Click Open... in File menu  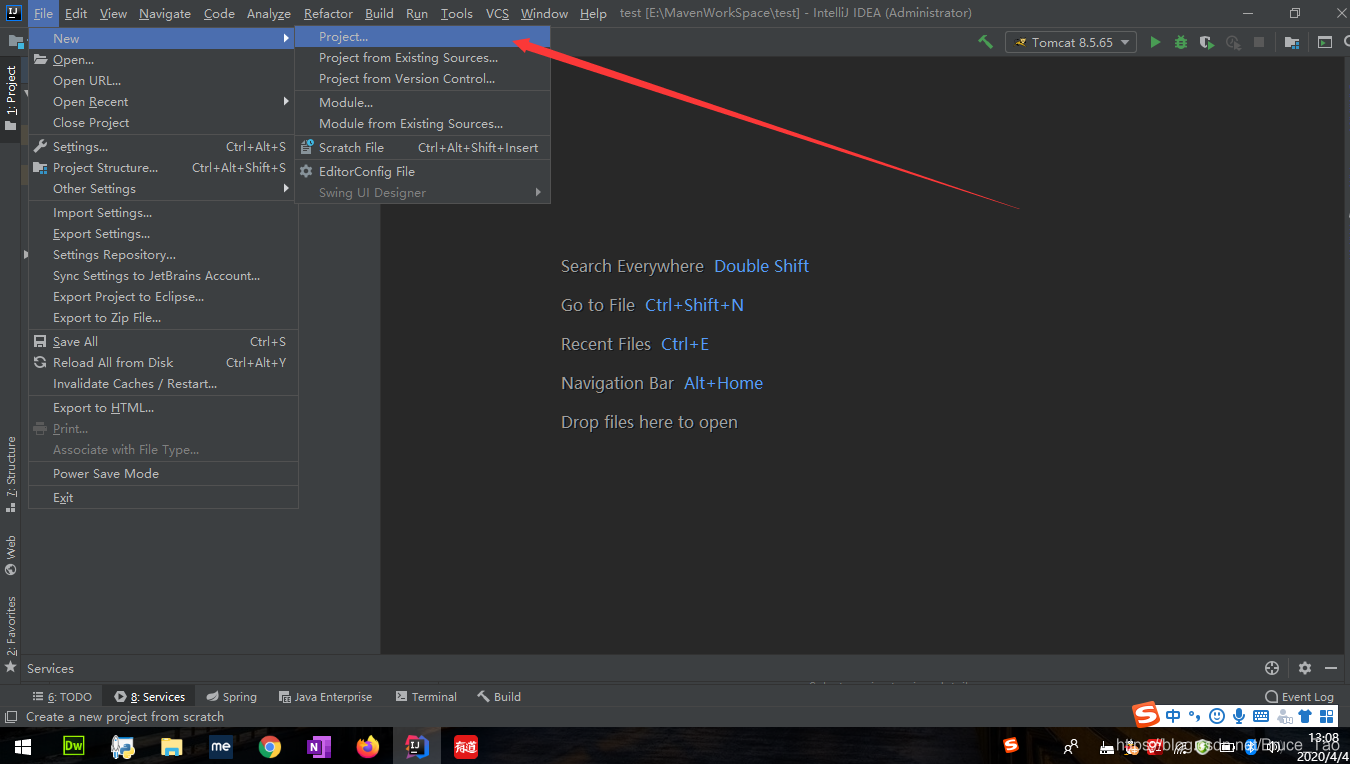pyautogui.click(x=162, y=59)
